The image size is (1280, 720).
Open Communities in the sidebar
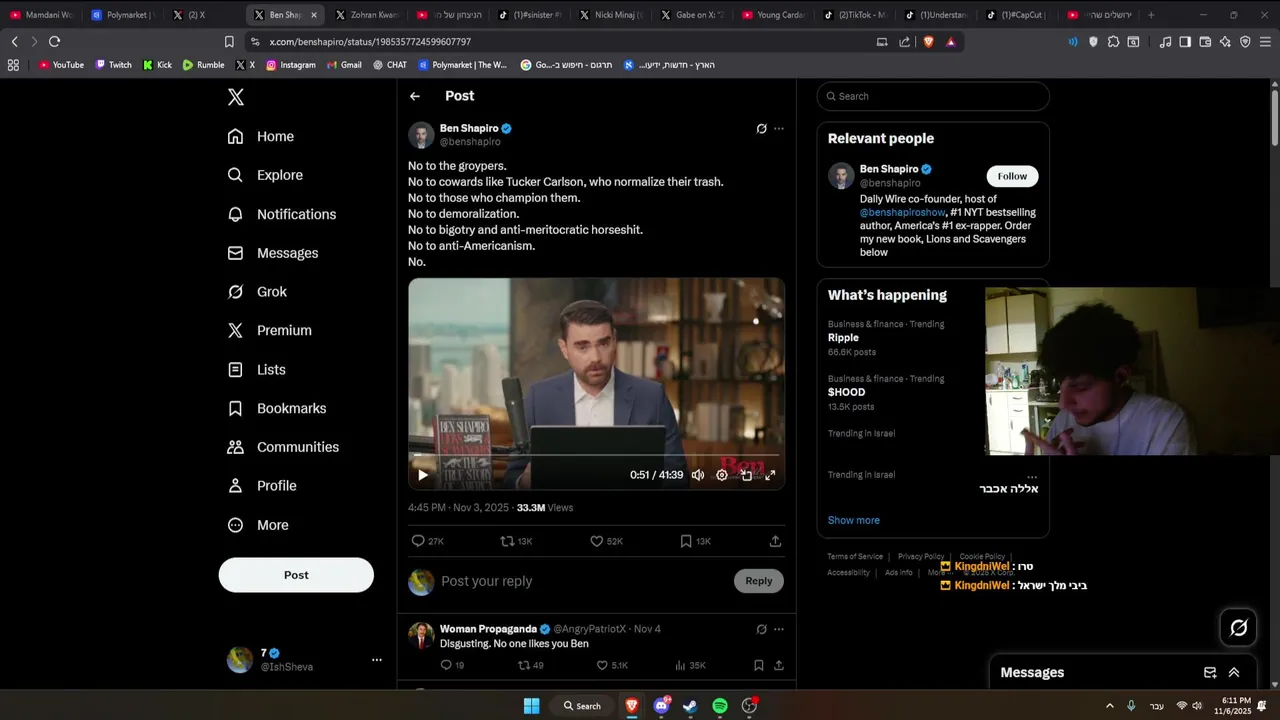pos(283,447)
